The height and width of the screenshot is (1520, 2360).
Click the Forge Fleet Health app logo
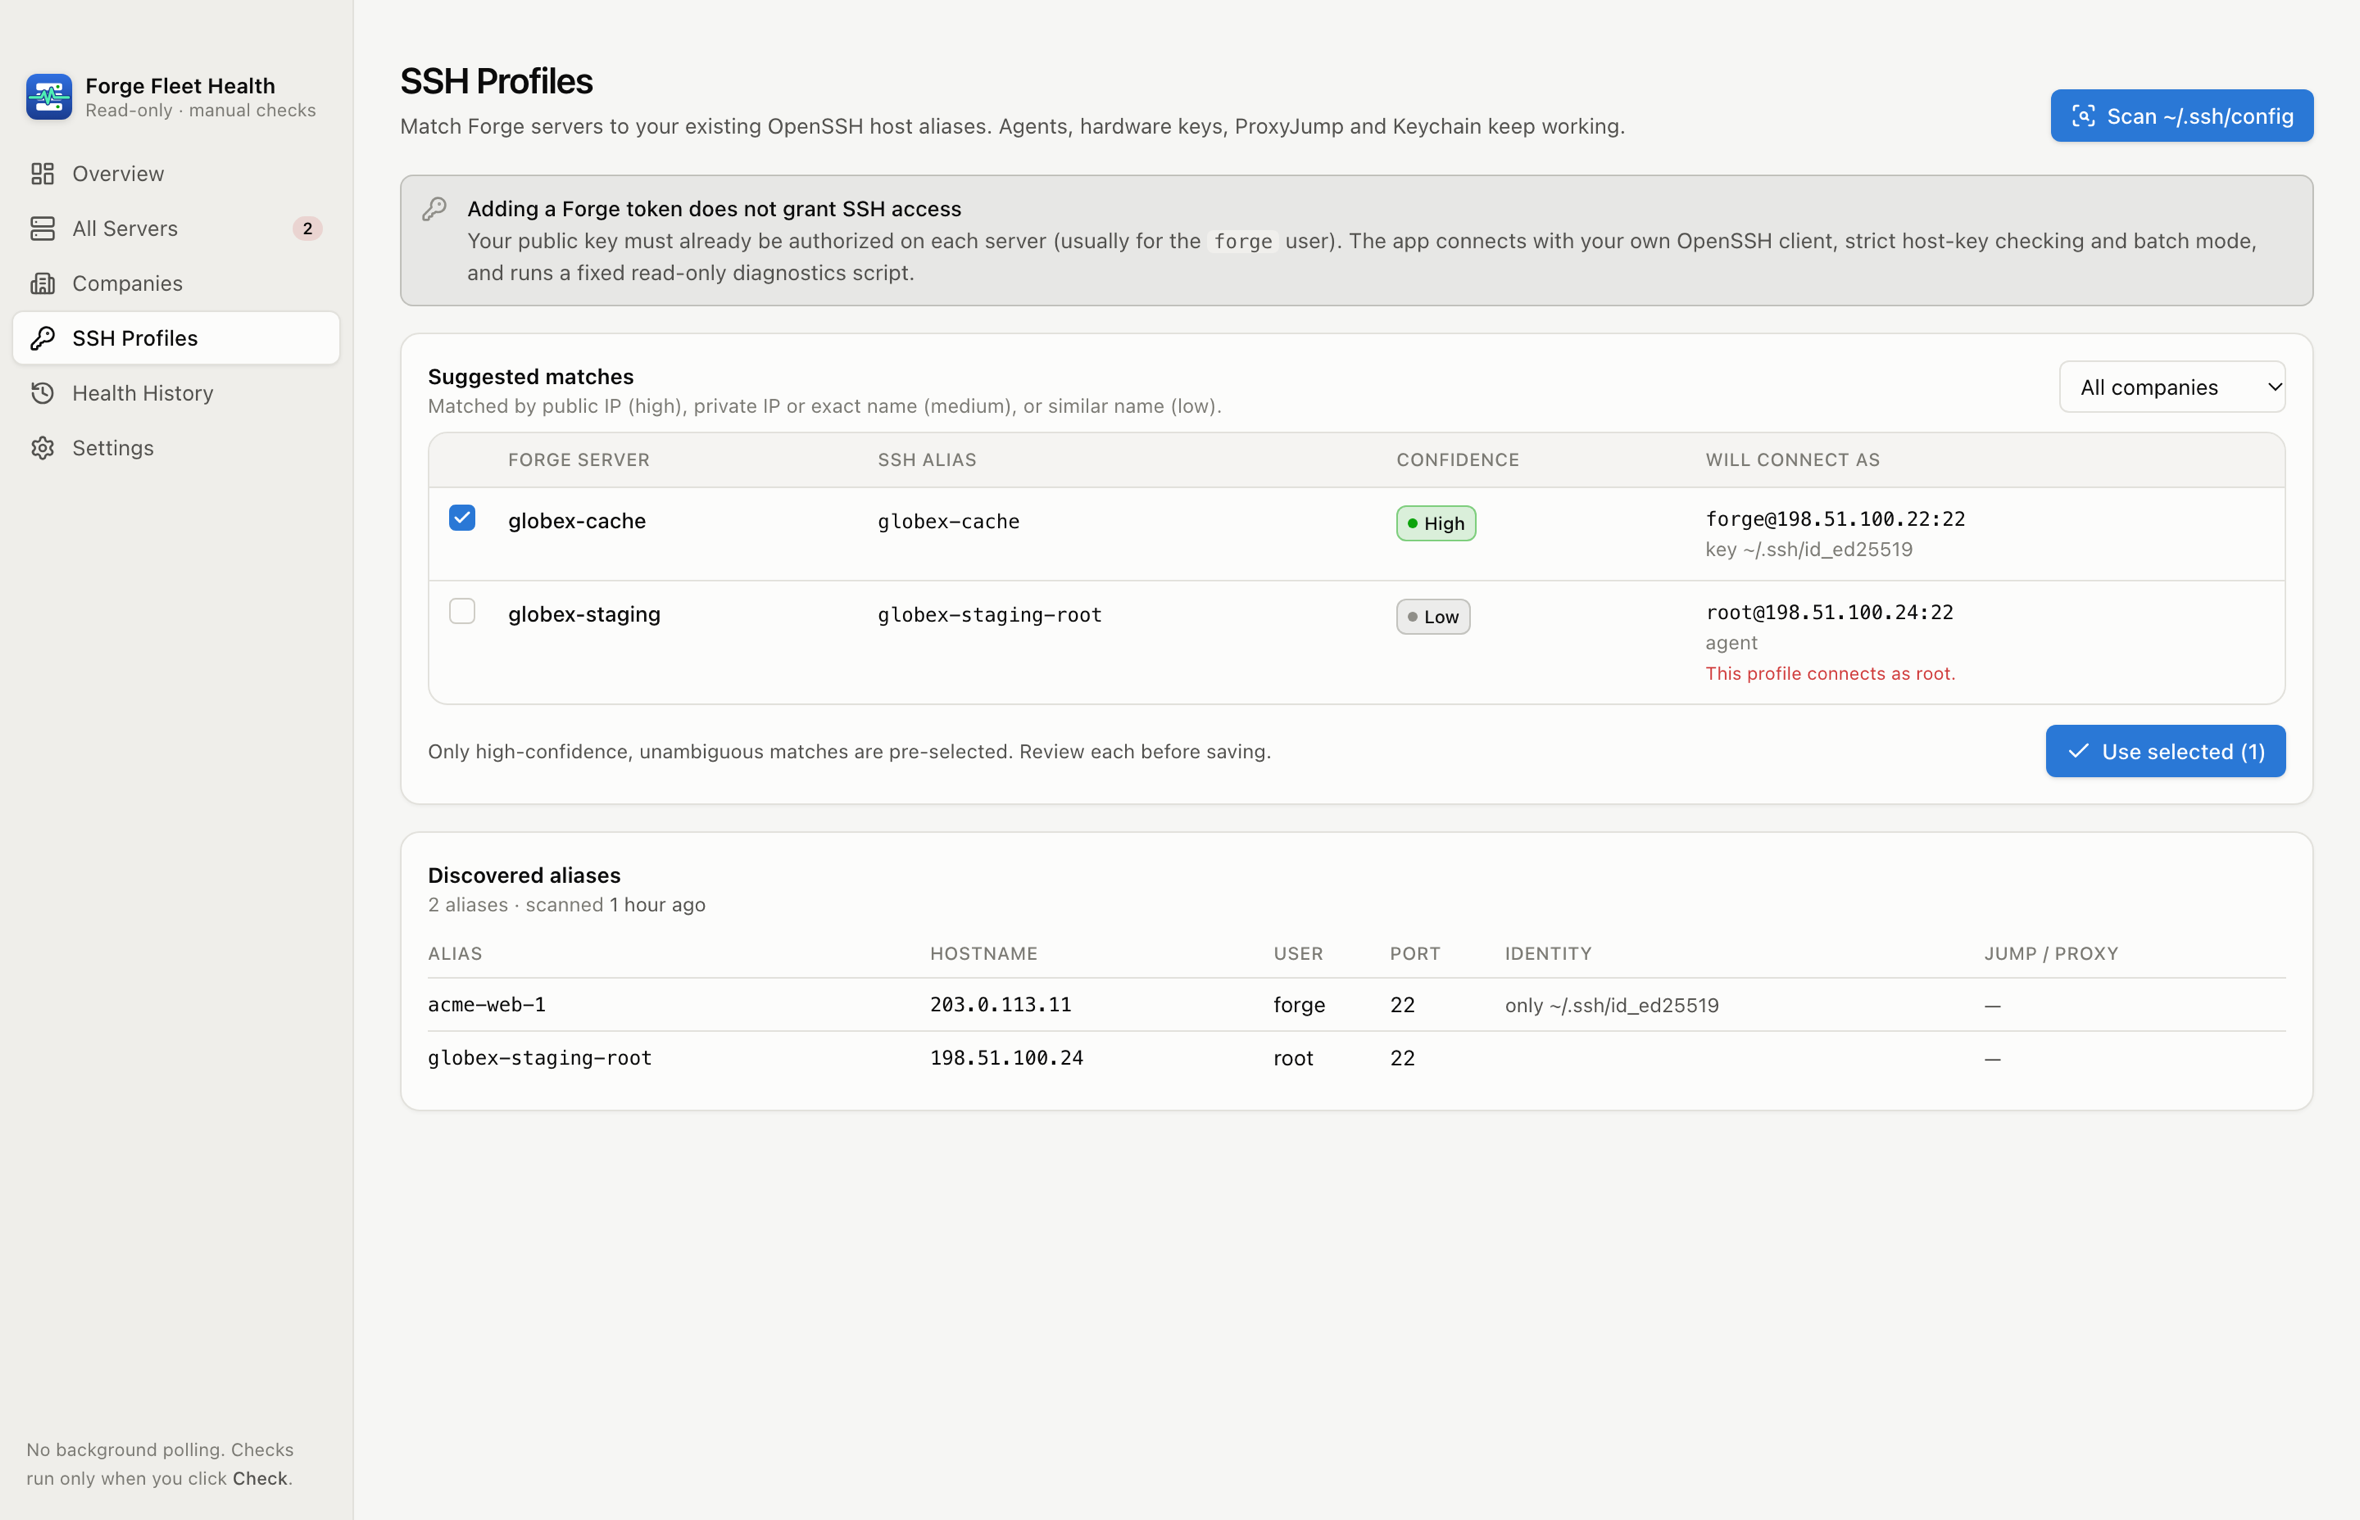[49, 97]
